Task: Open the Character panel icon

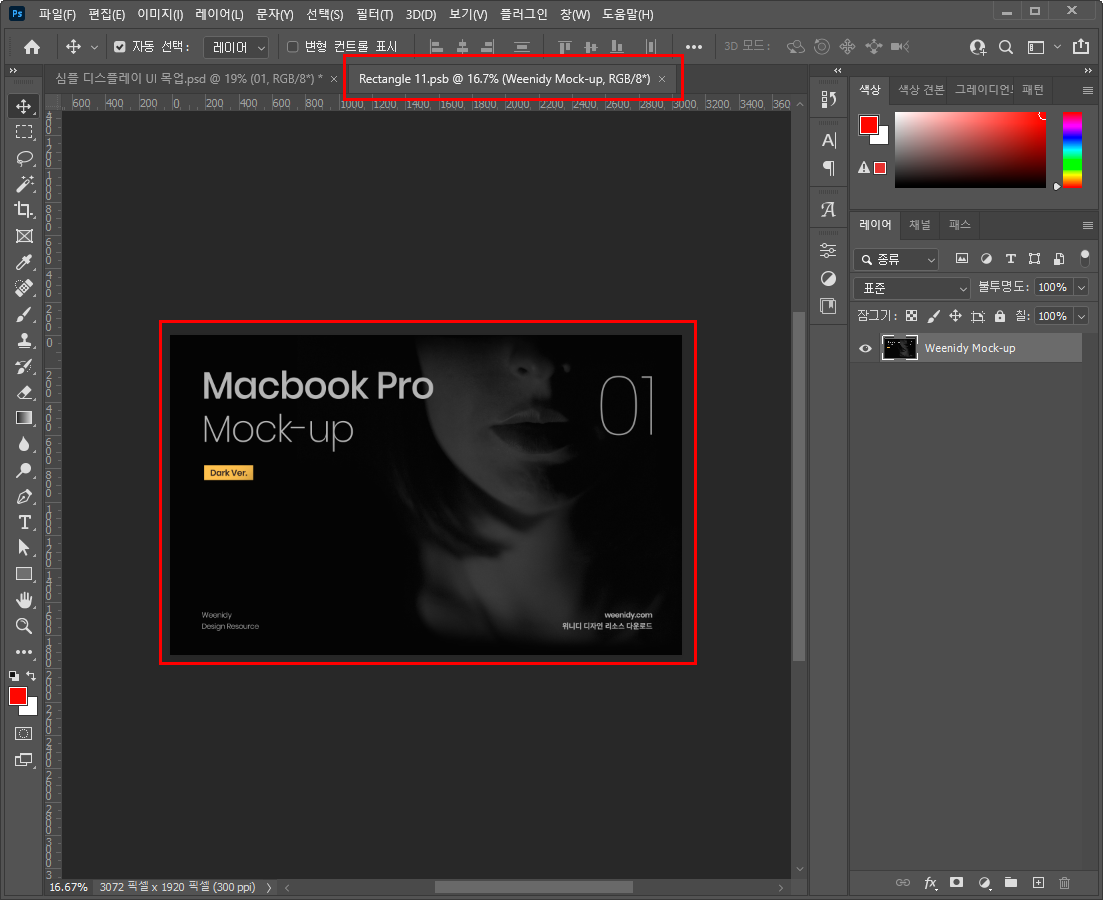Action: click(x=829, y=141)
